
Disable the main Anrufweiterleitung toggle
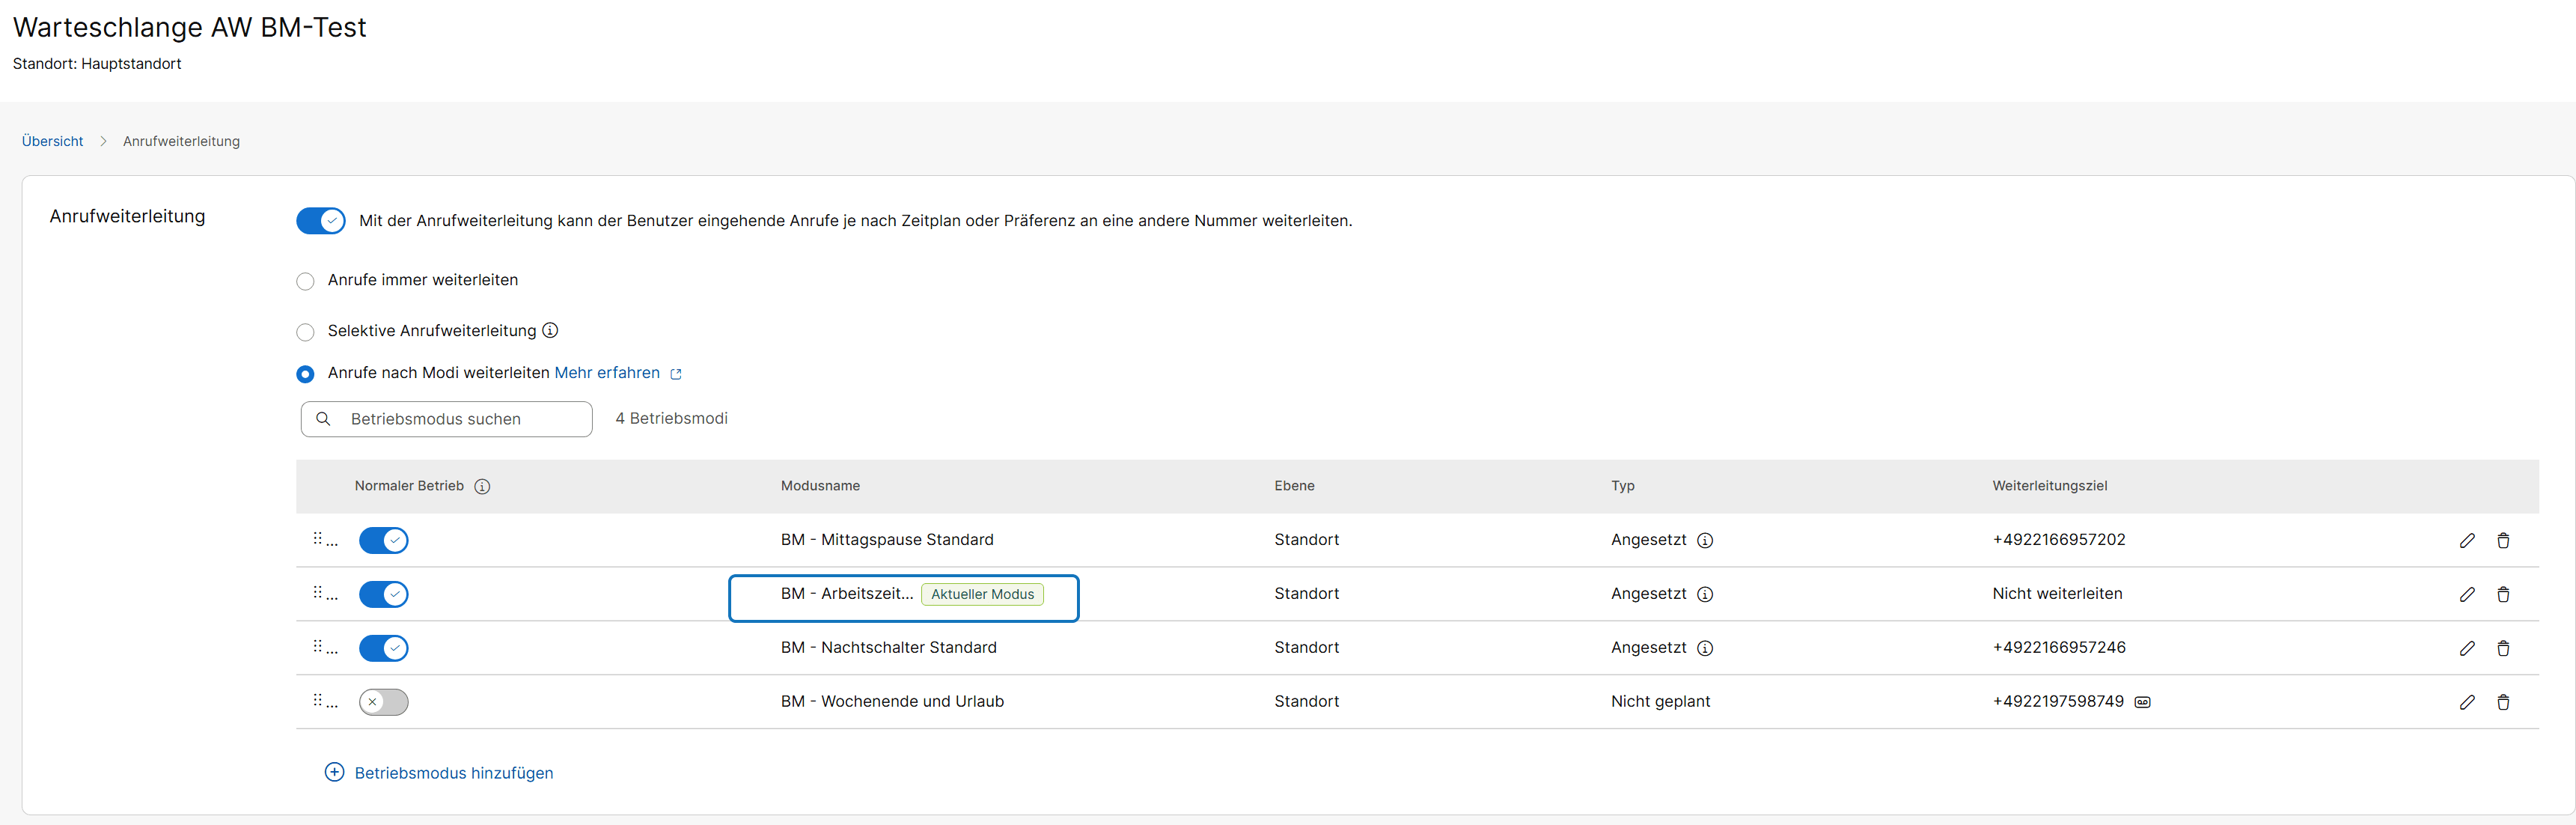click(x=321, y=220)
